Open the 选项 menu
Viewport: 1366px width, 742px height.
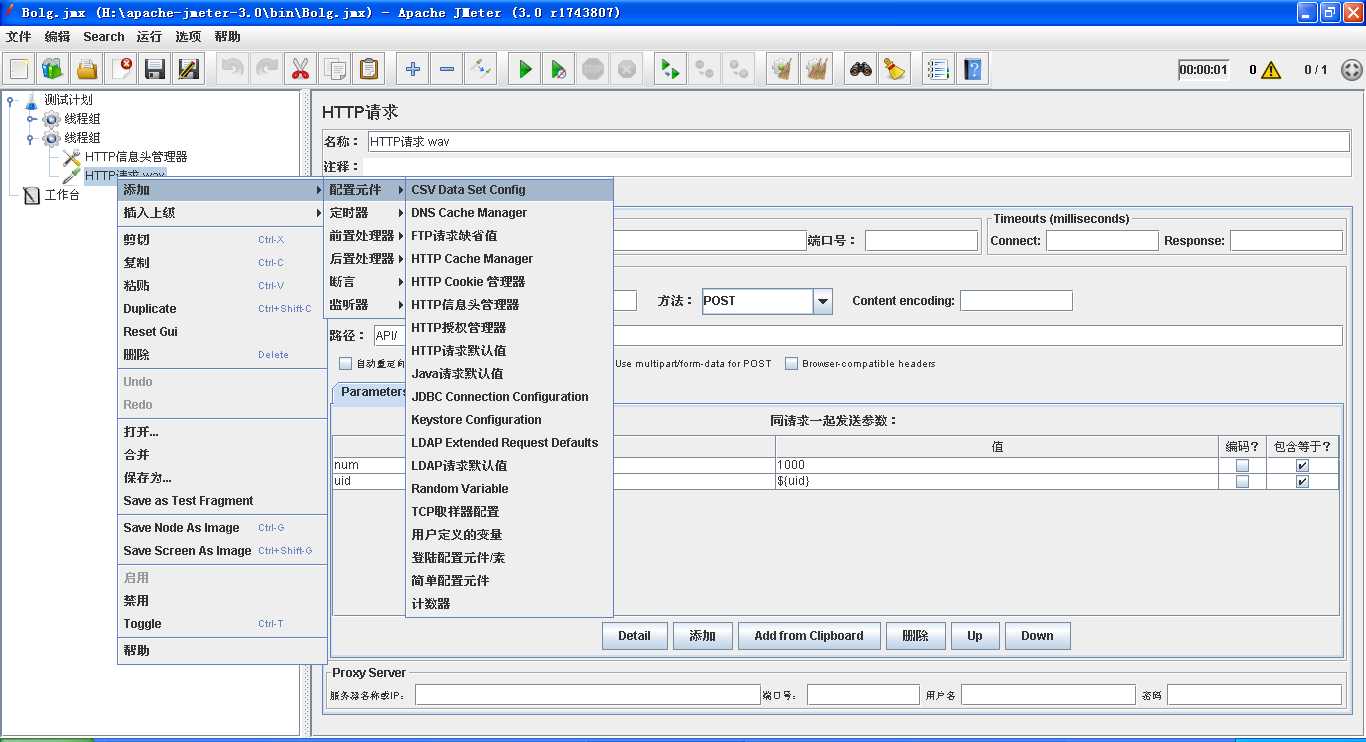click(188, 37)
